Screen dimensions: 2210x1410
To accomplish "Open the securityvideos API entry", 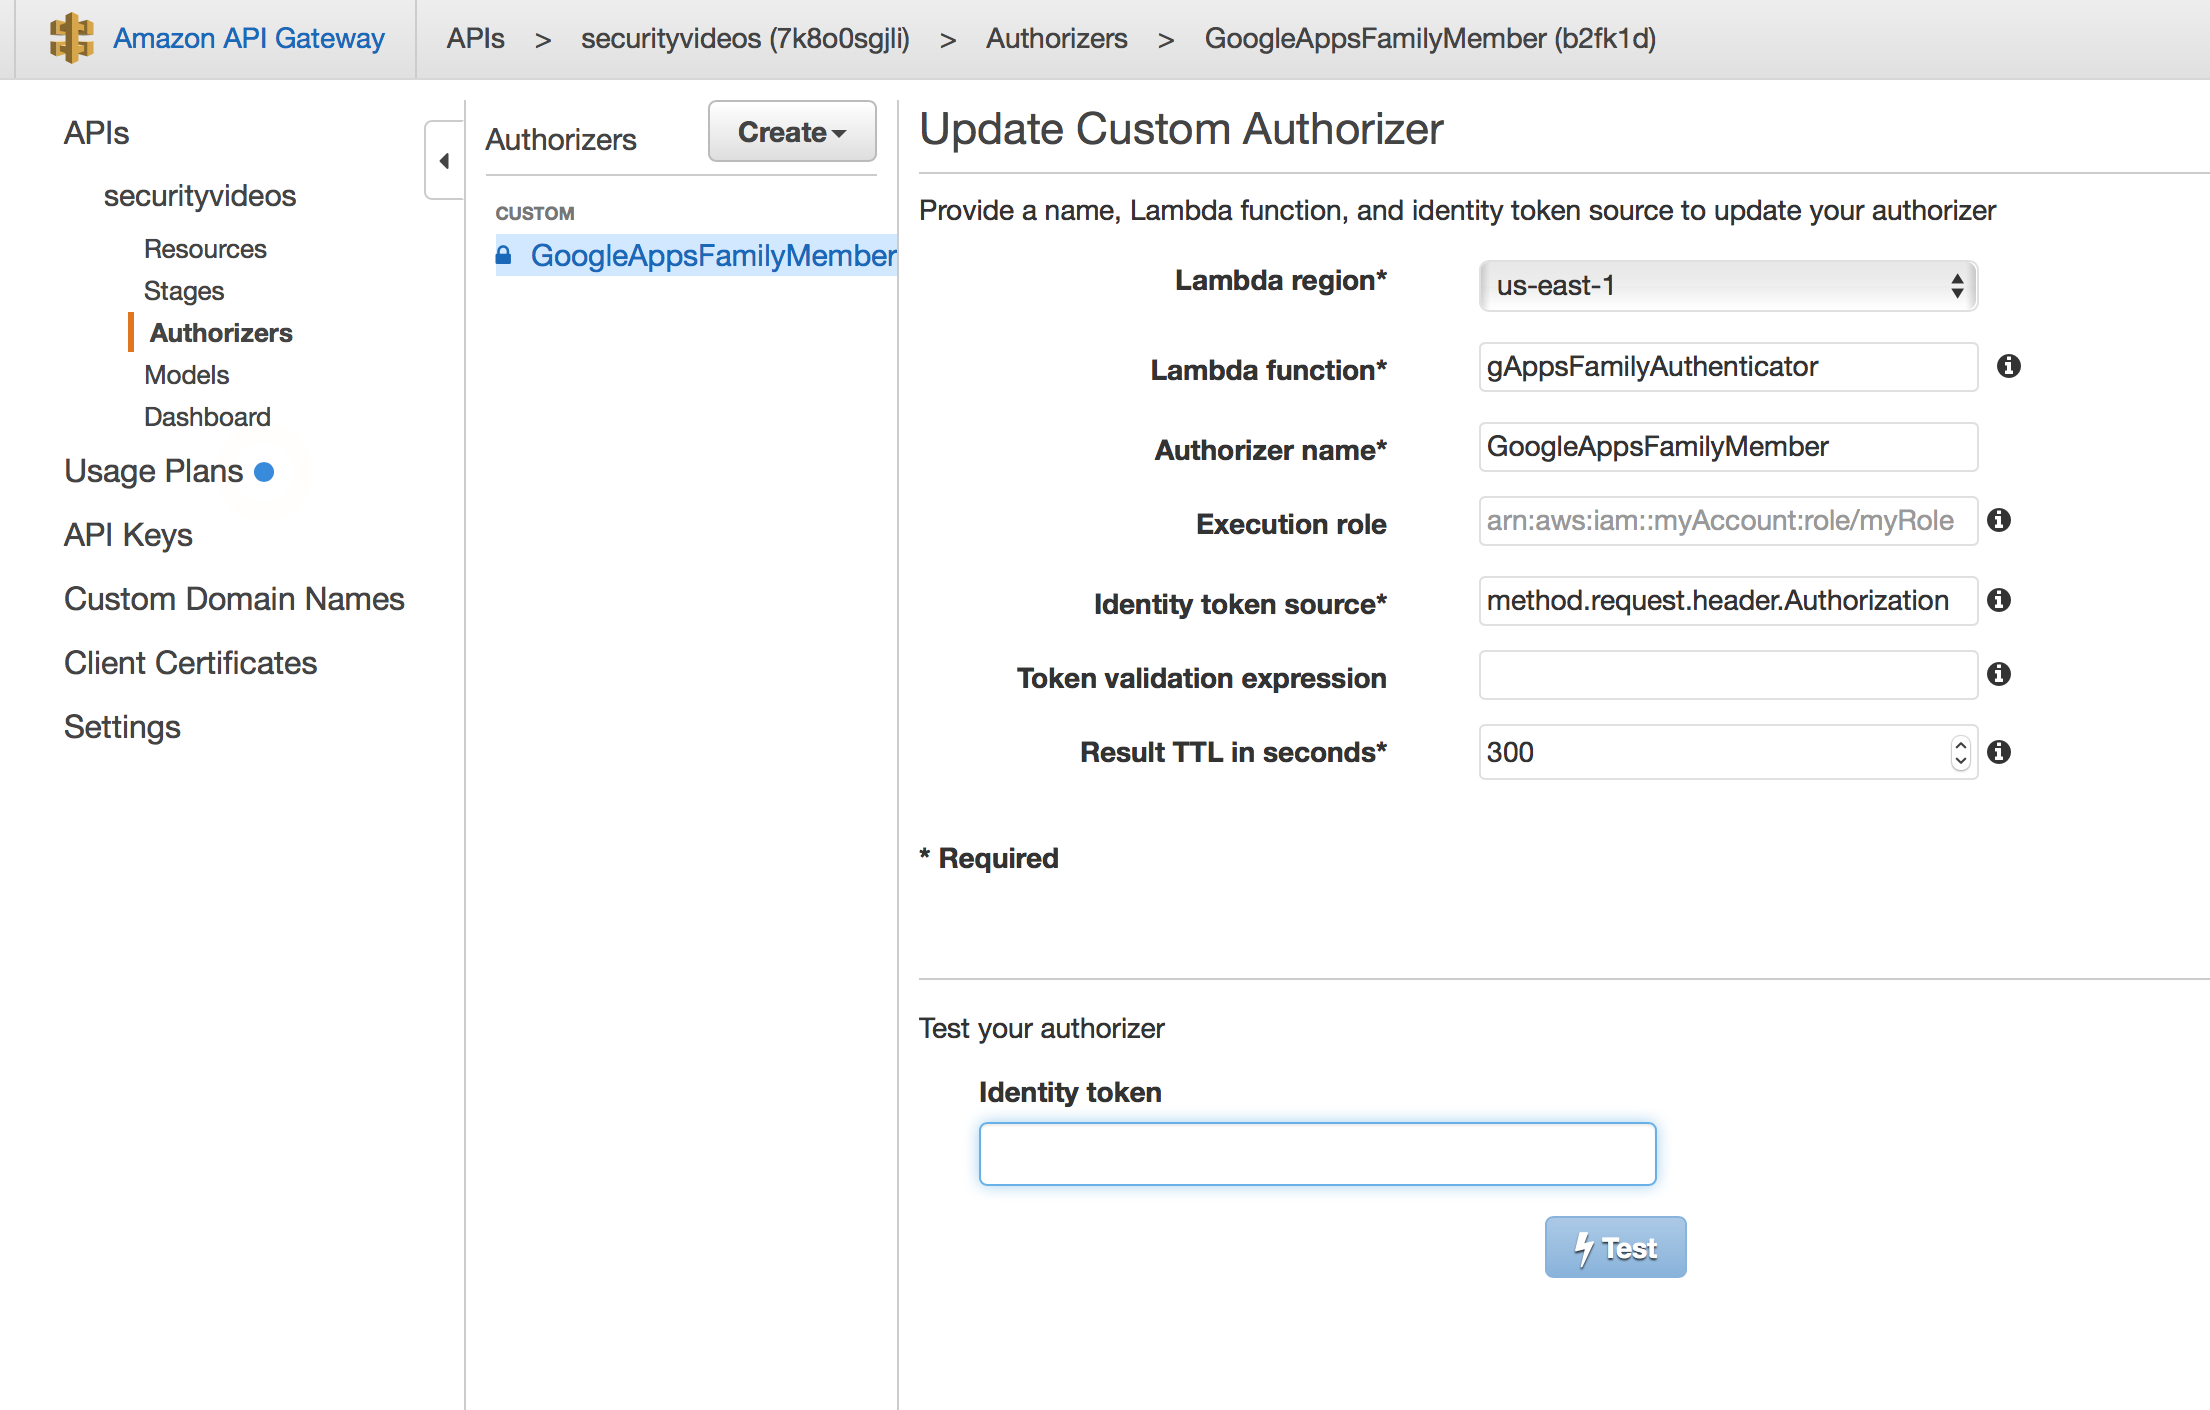I will point(200,195).
